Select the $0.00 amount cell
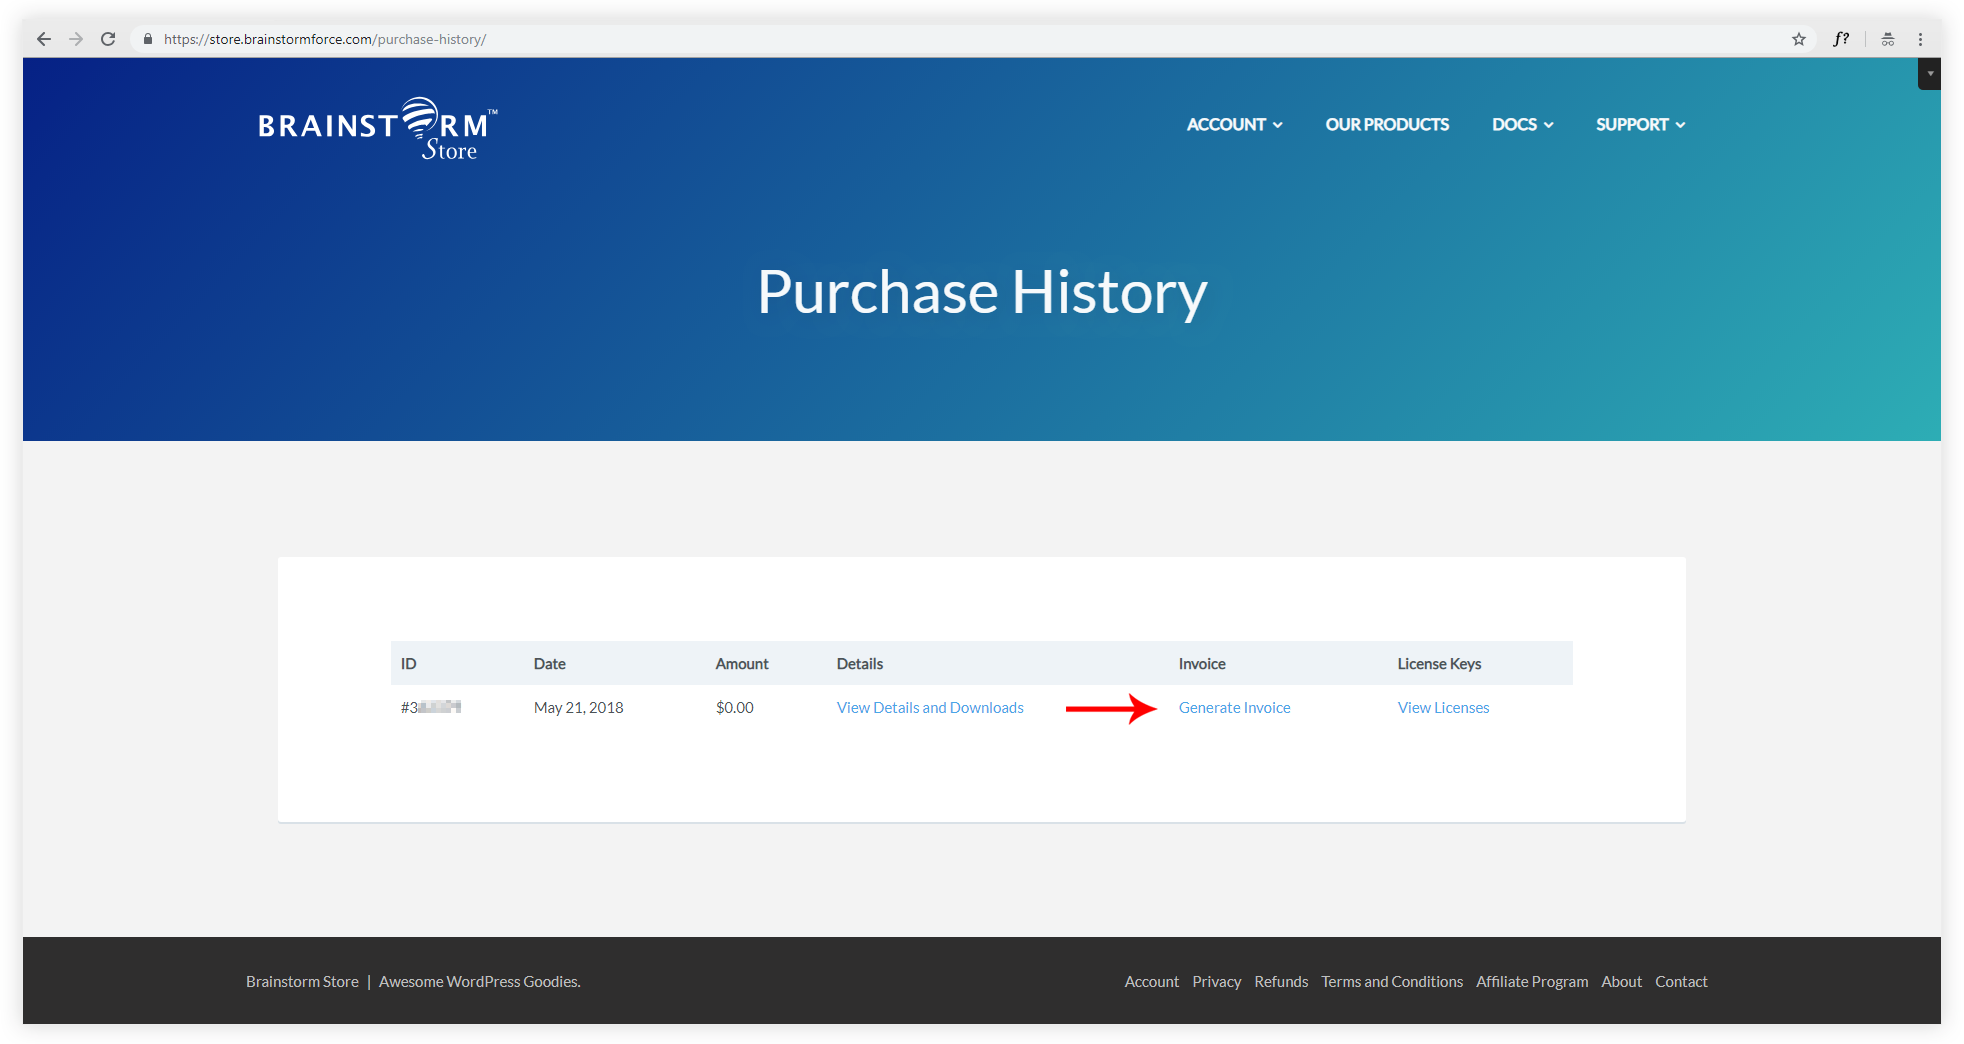Screen dimensions: 1964x1044 (x=734, y=707)
